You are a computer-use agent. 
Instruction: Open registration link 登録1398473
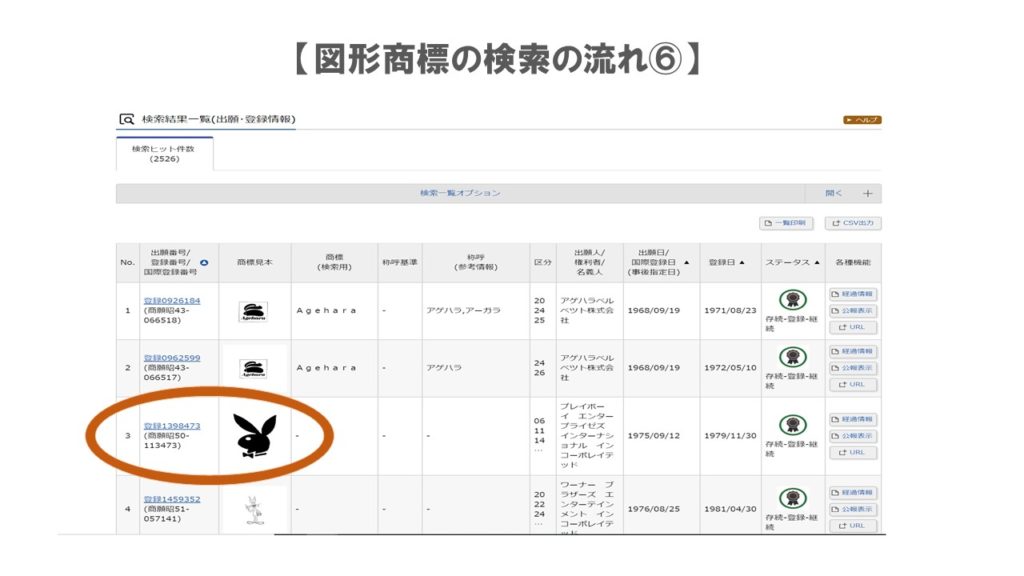click(172, 425)
